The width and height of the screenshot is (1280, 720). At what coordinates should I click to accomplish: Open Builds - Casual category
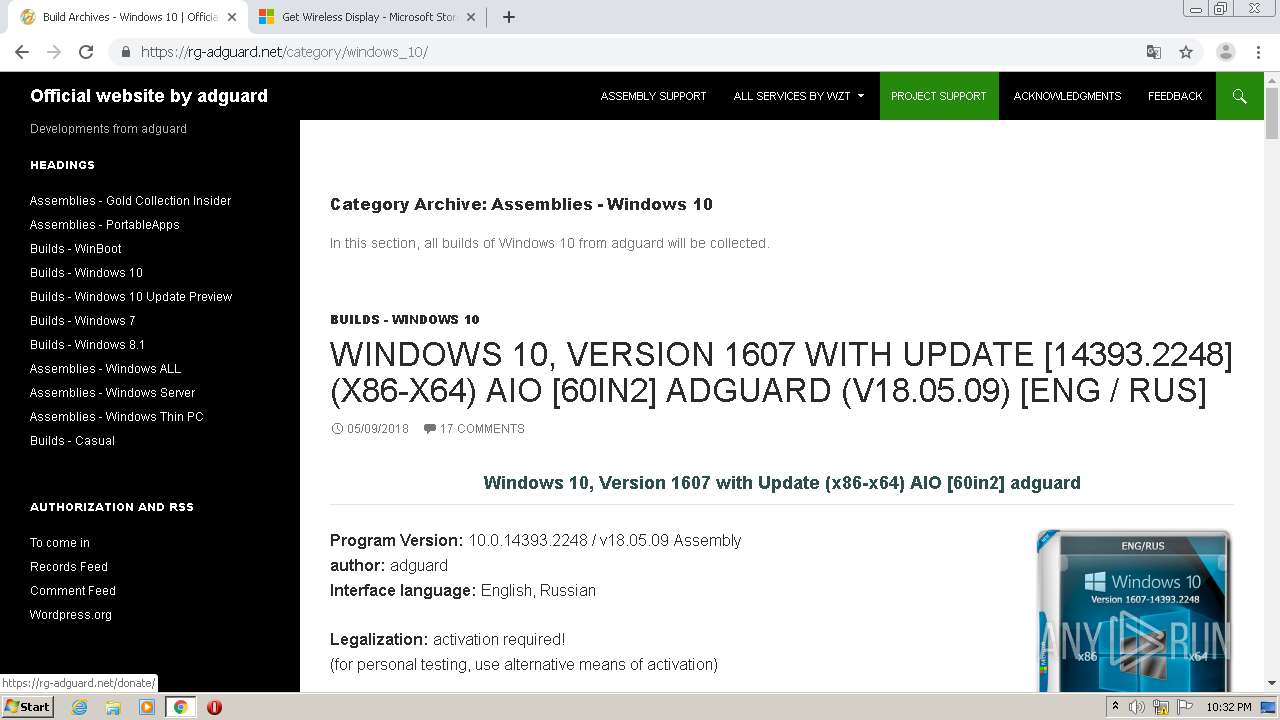72,441
